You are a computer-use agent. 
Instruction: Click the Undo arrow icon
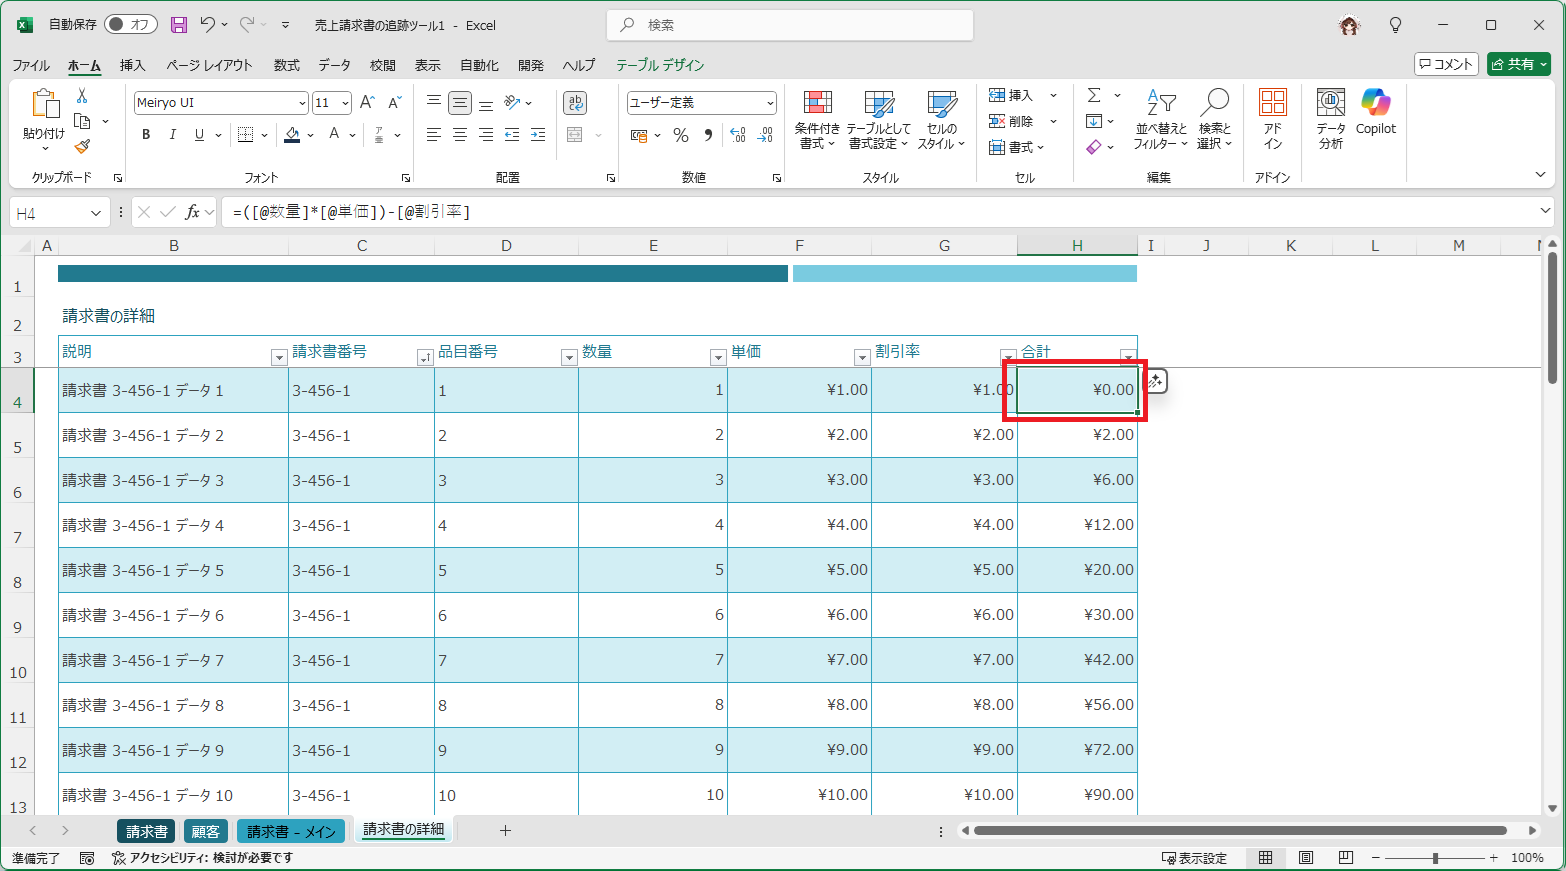[207, 25]
